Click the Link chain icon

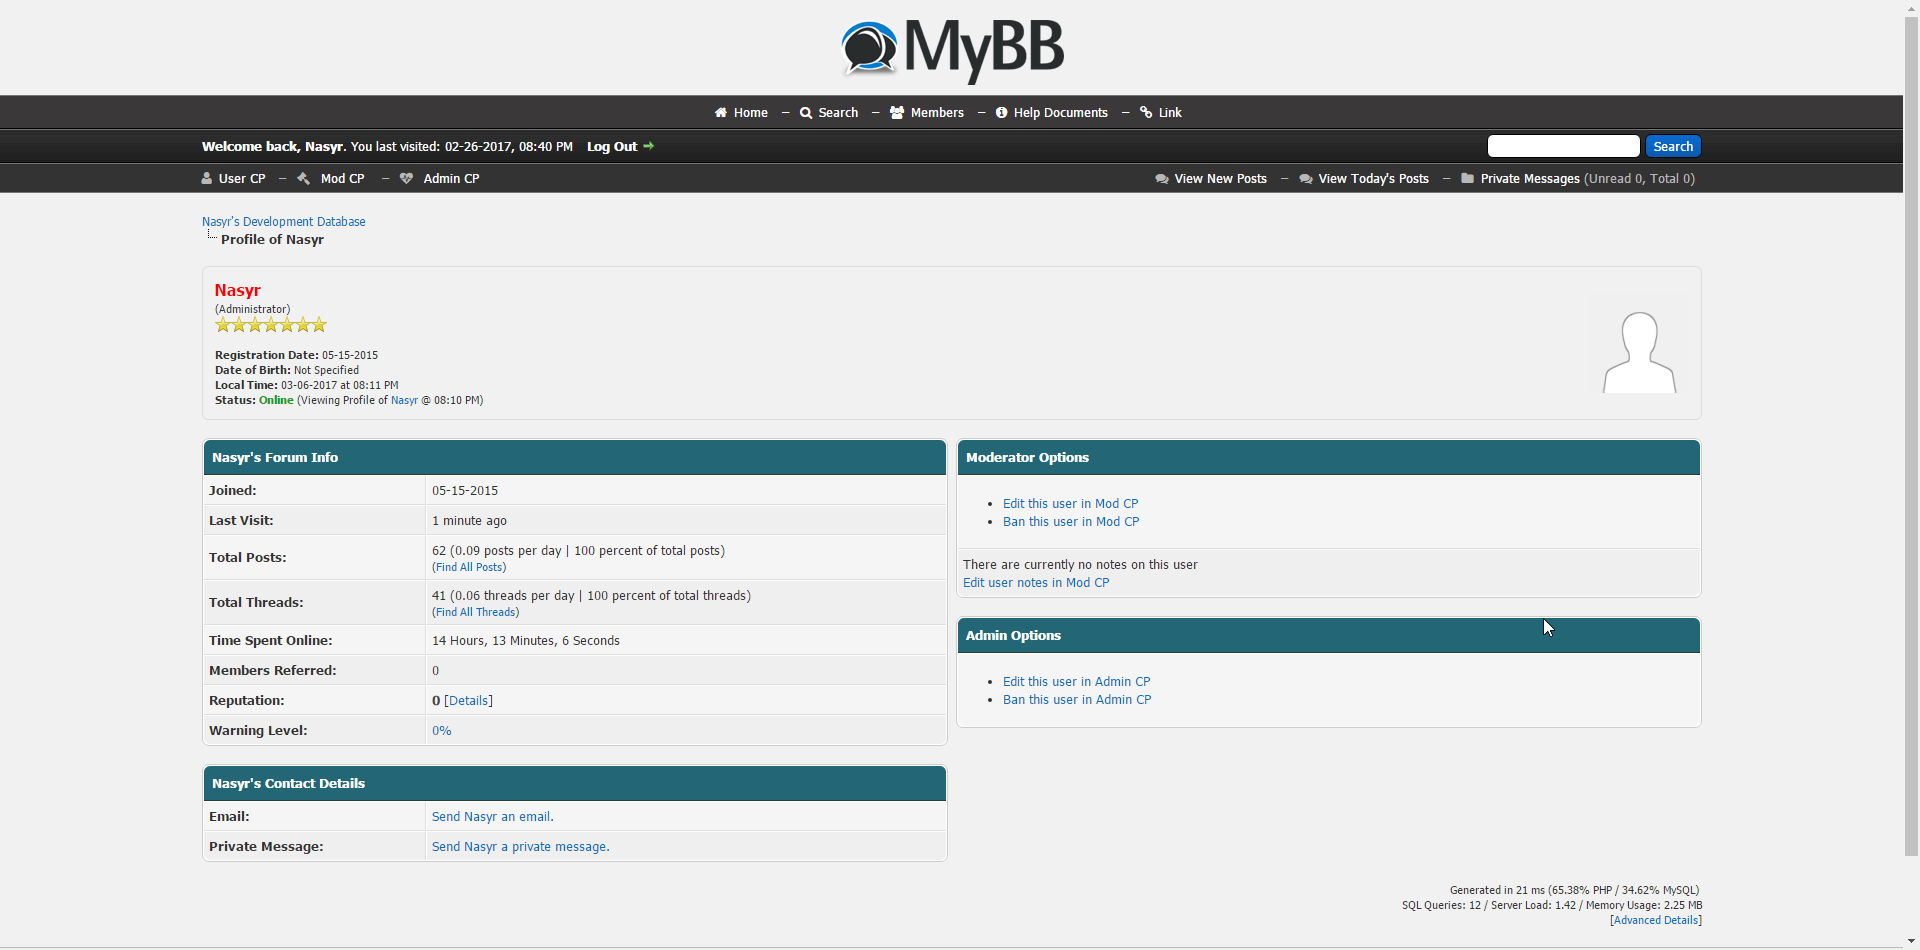[x=1146, y=113]
